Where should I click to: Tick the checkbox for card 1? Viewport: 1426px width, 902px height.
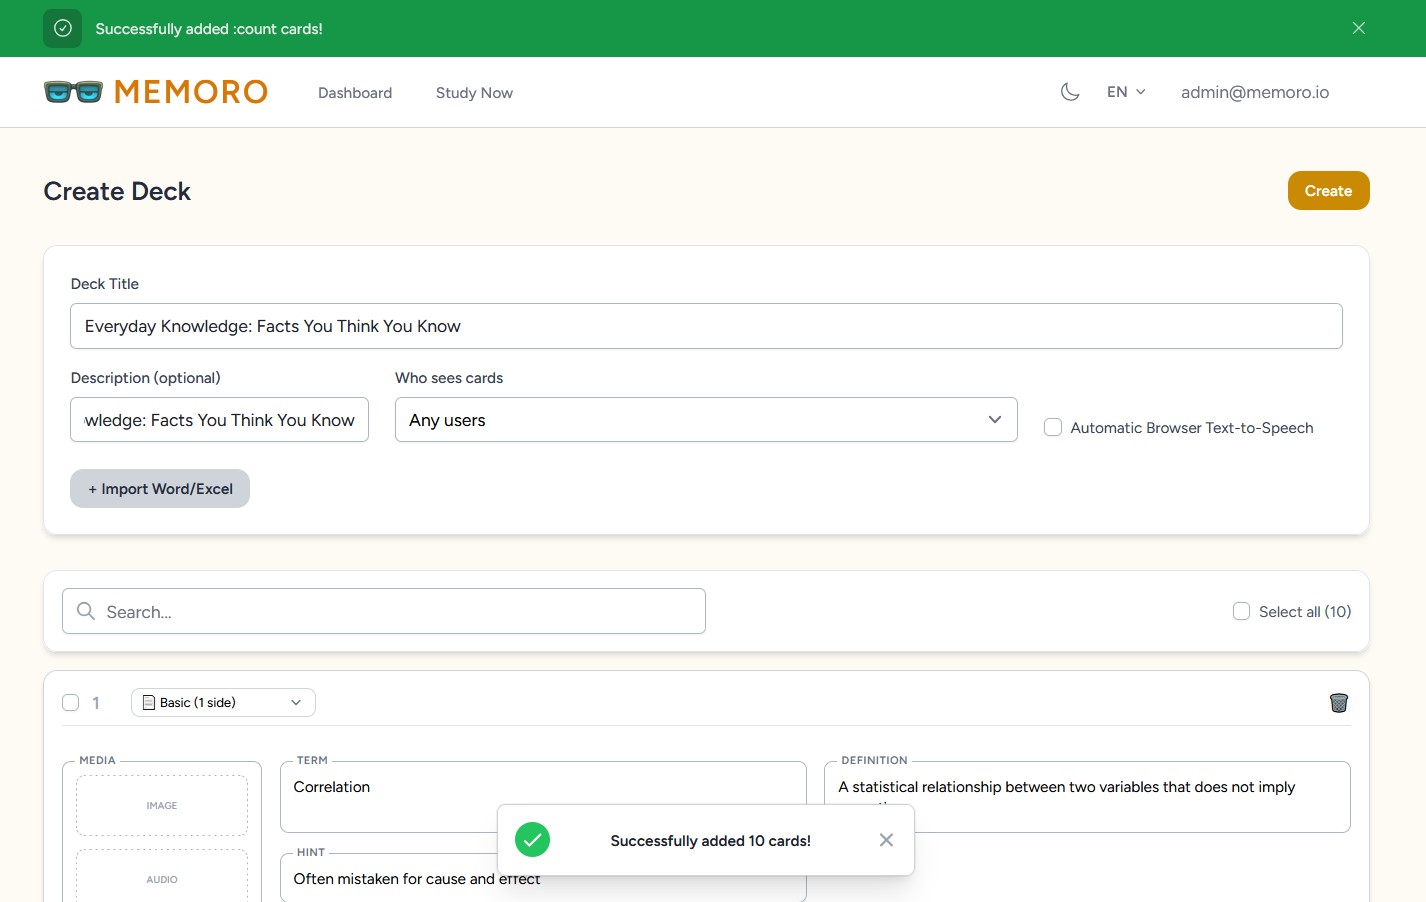pos(71,703)
